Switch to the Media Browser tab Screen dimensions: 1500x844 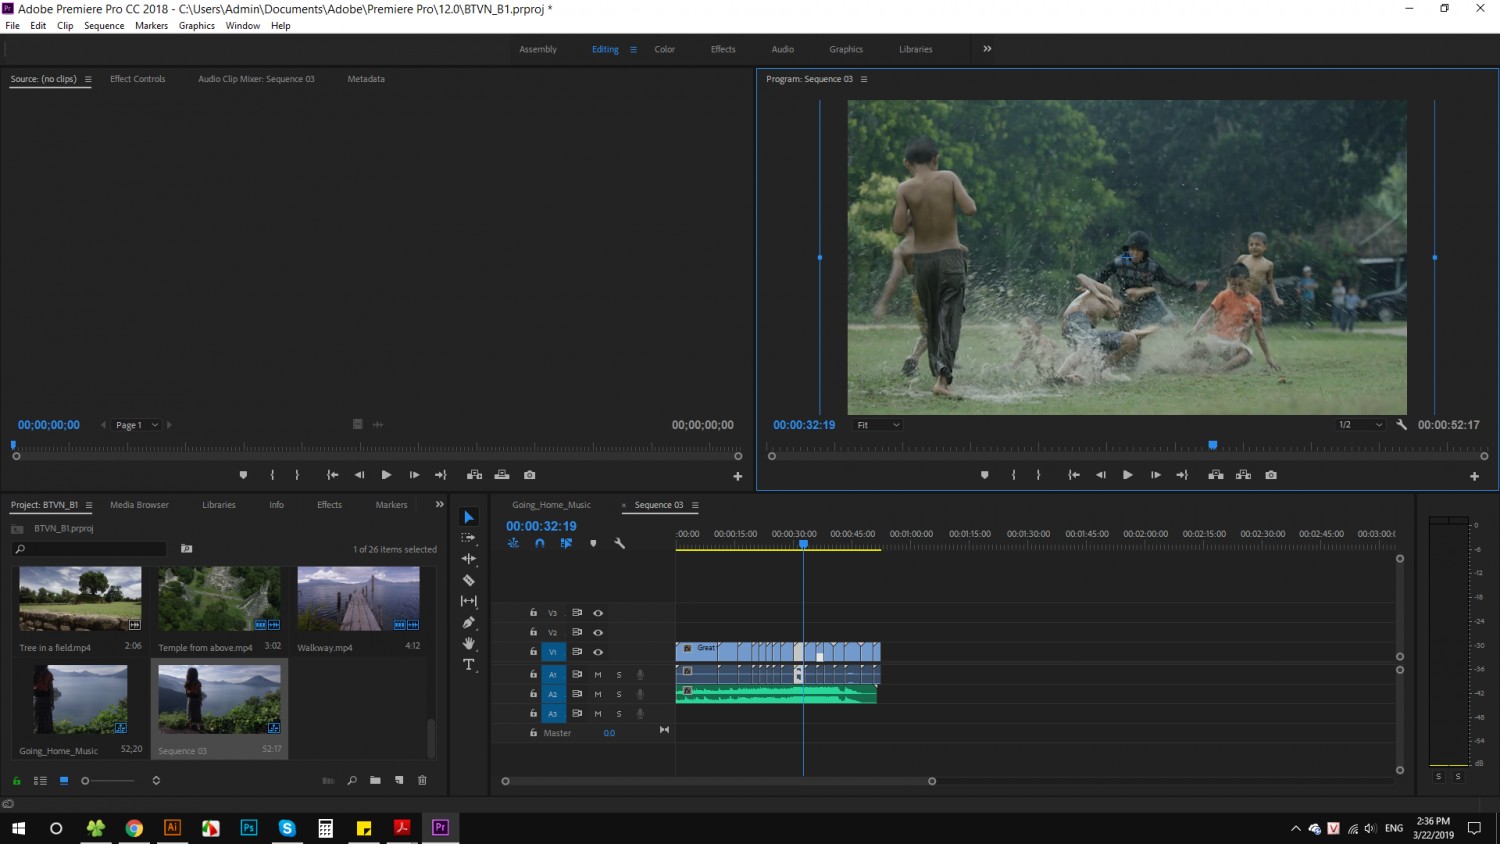pyautogui.click(x=139, y=505)
